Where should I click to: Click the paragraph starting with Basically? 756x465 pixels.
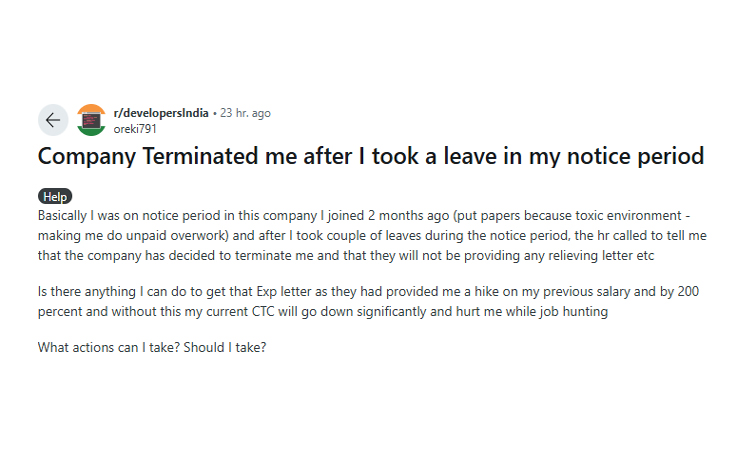pyautogui.click(x=372, y=235)
